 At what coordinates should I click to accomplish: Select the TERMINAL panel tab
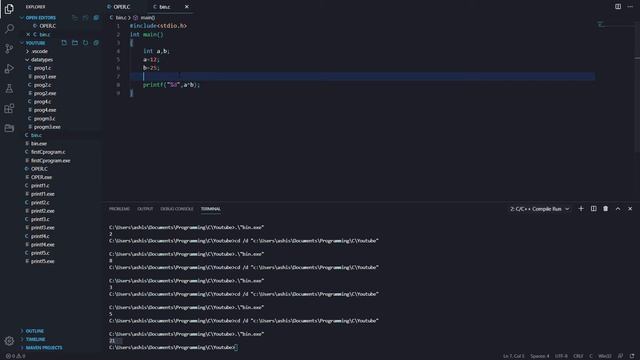point(211,209)
